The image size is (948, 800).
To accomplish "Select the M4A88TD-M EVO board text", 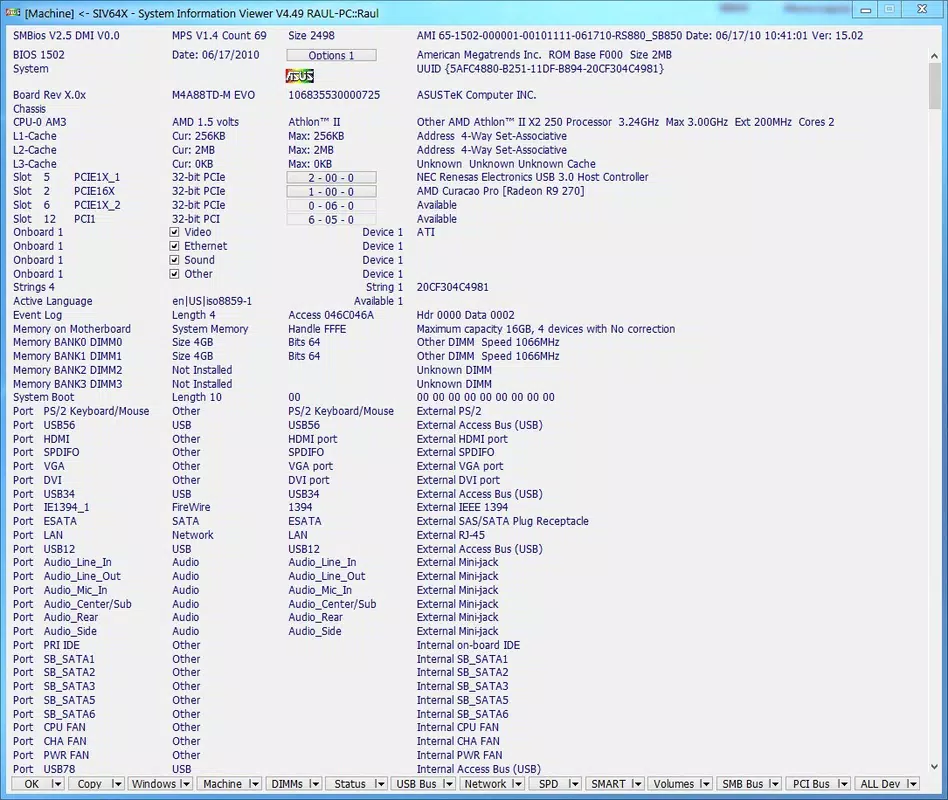I will pos(213,95).
